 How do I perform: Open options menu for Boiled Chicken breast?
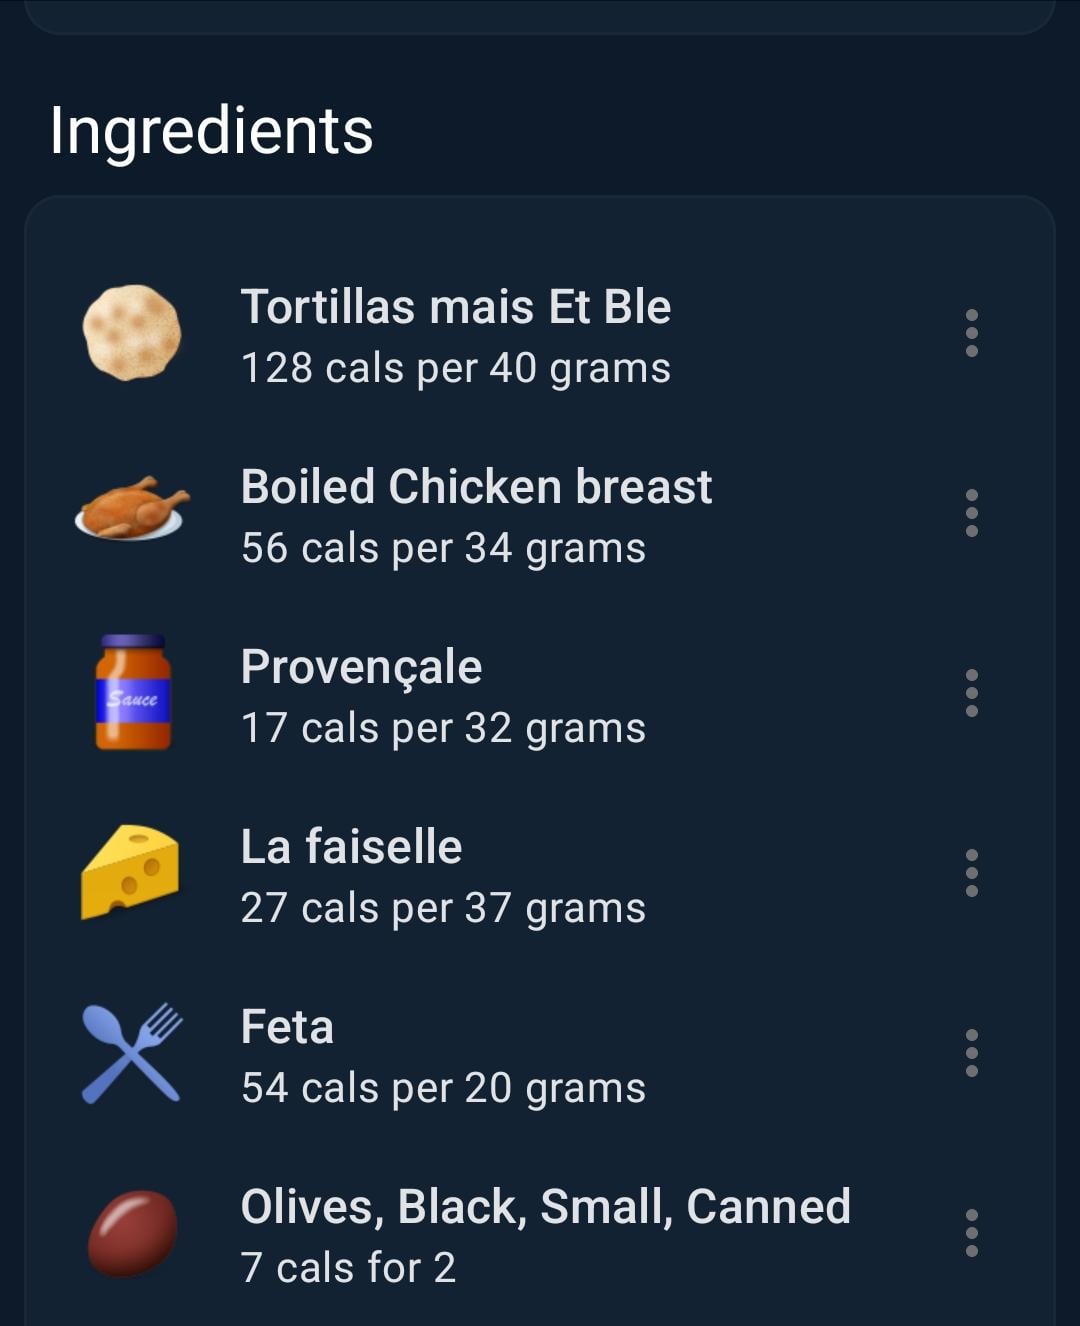(971, 513)
